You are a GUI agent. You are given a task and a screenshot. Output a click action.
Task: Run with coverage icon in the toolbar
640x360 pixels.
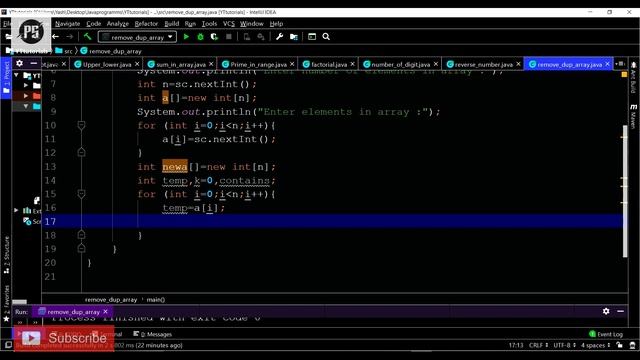(214, 37)
